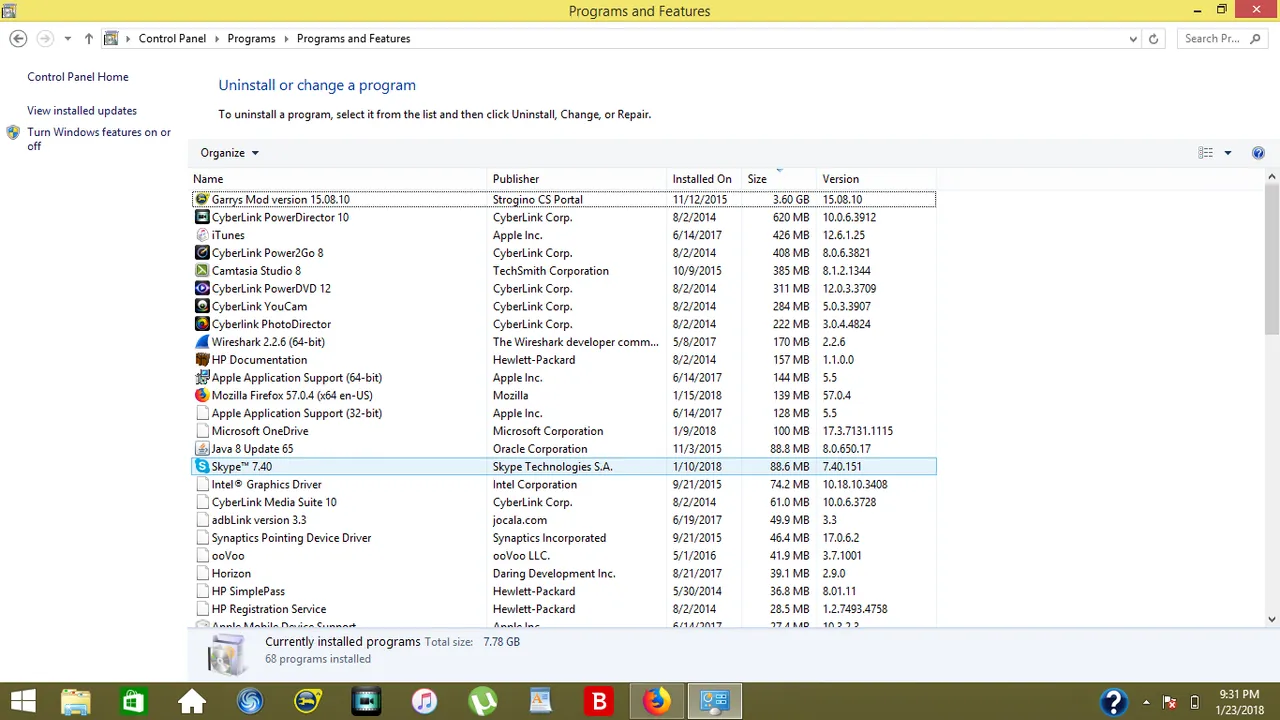Select CyberLink Media Suite 10 row
Image resolution: width=1280 pixels, height=720 pixels.
[564, 502]
